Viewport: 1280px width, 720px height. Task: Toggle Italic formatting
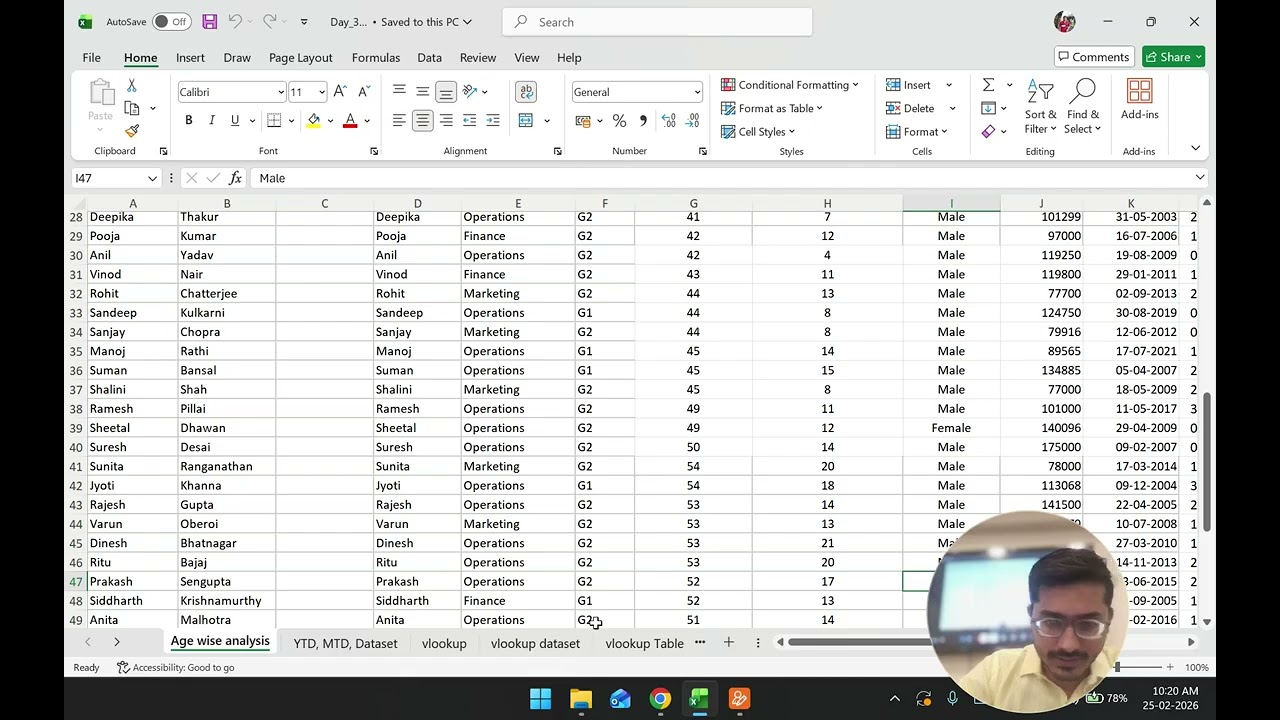[212, 121]
